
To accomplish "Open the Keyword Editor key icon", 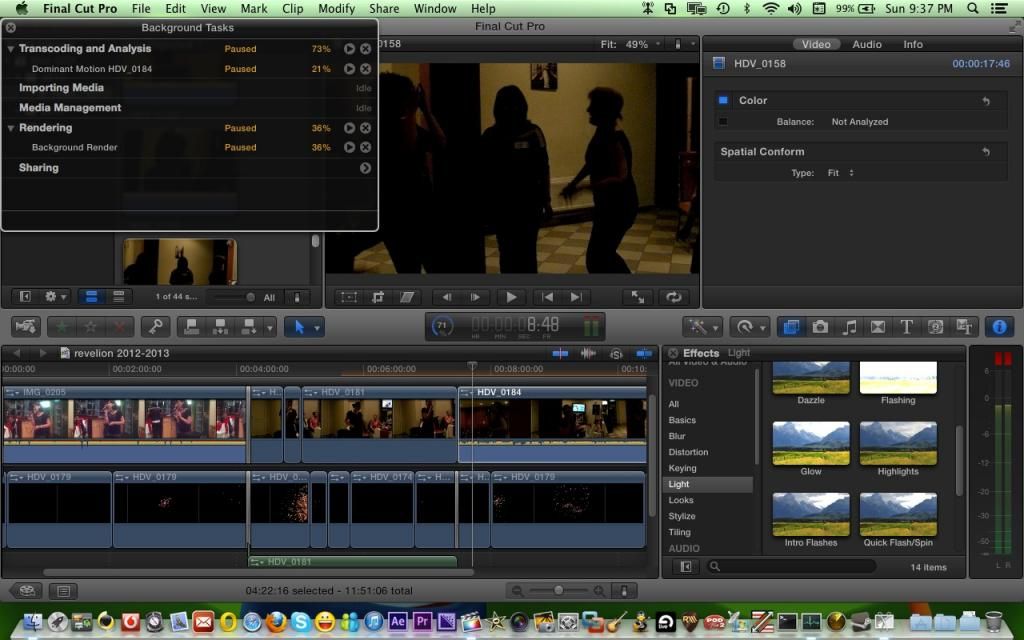I will click(x=155, y=327).
